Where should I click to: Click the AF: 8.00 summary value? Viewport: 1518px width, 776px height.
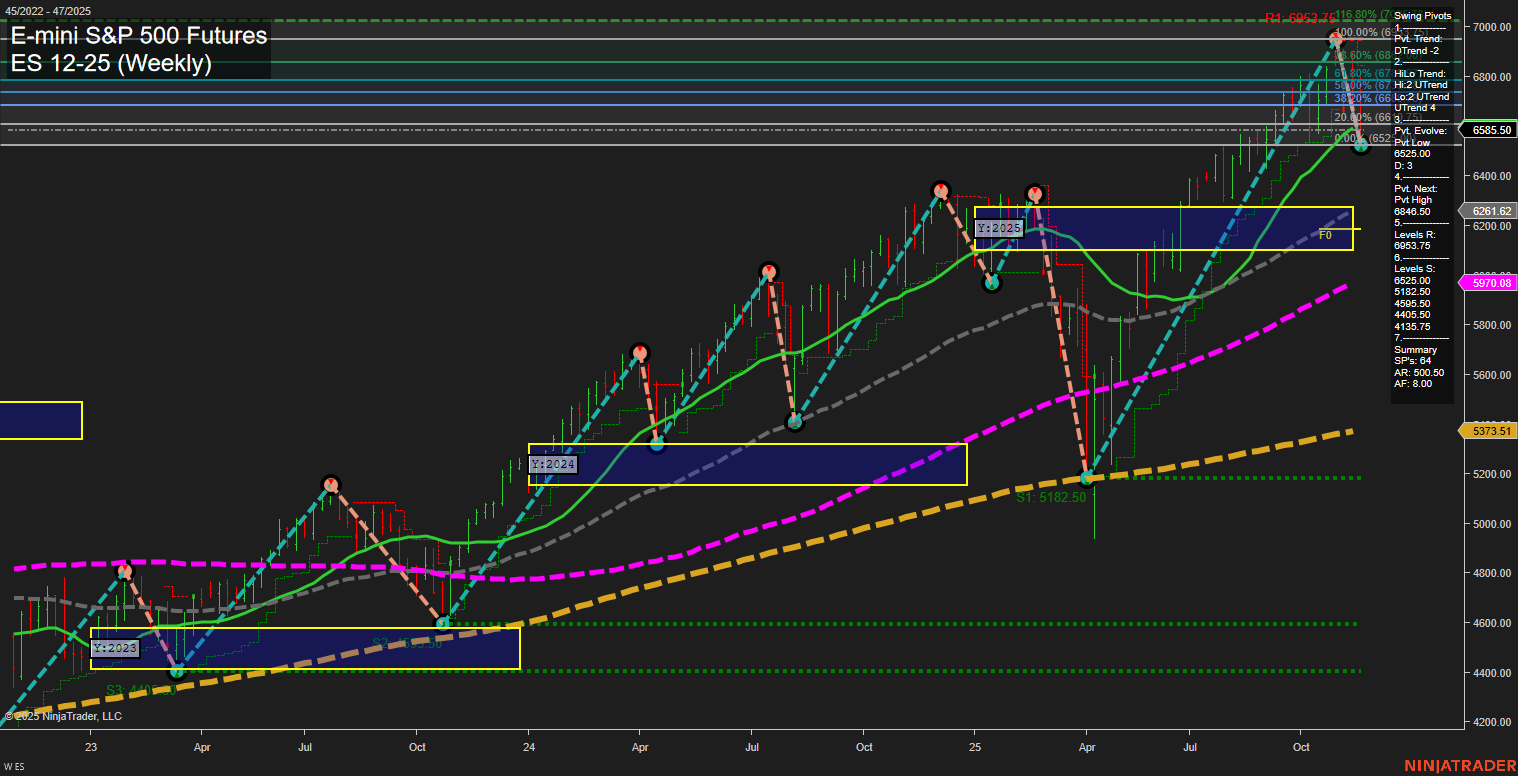pyautogui.click(x=1413, y=383)
